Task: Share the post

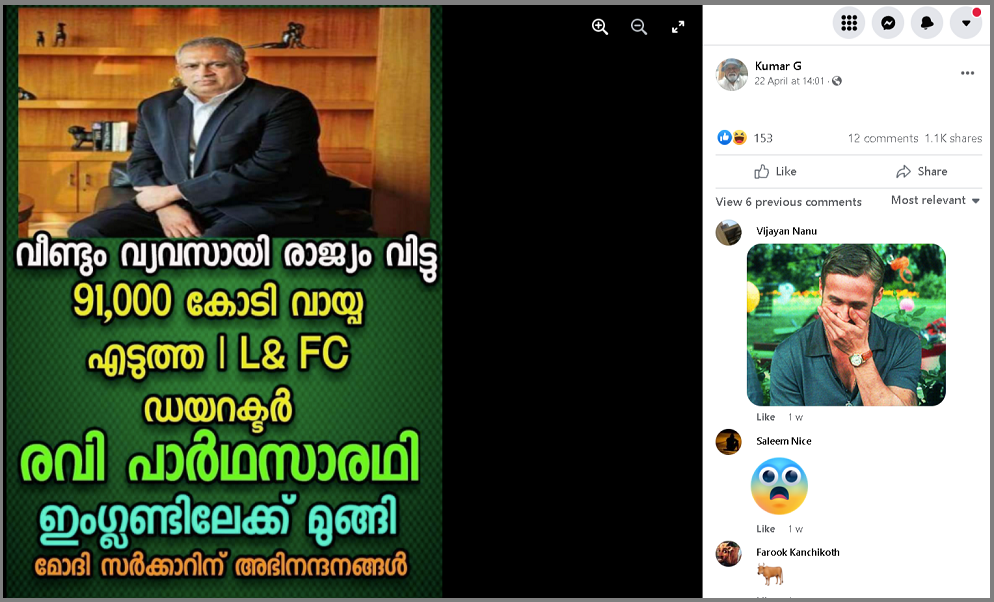Action: point(922,172)
